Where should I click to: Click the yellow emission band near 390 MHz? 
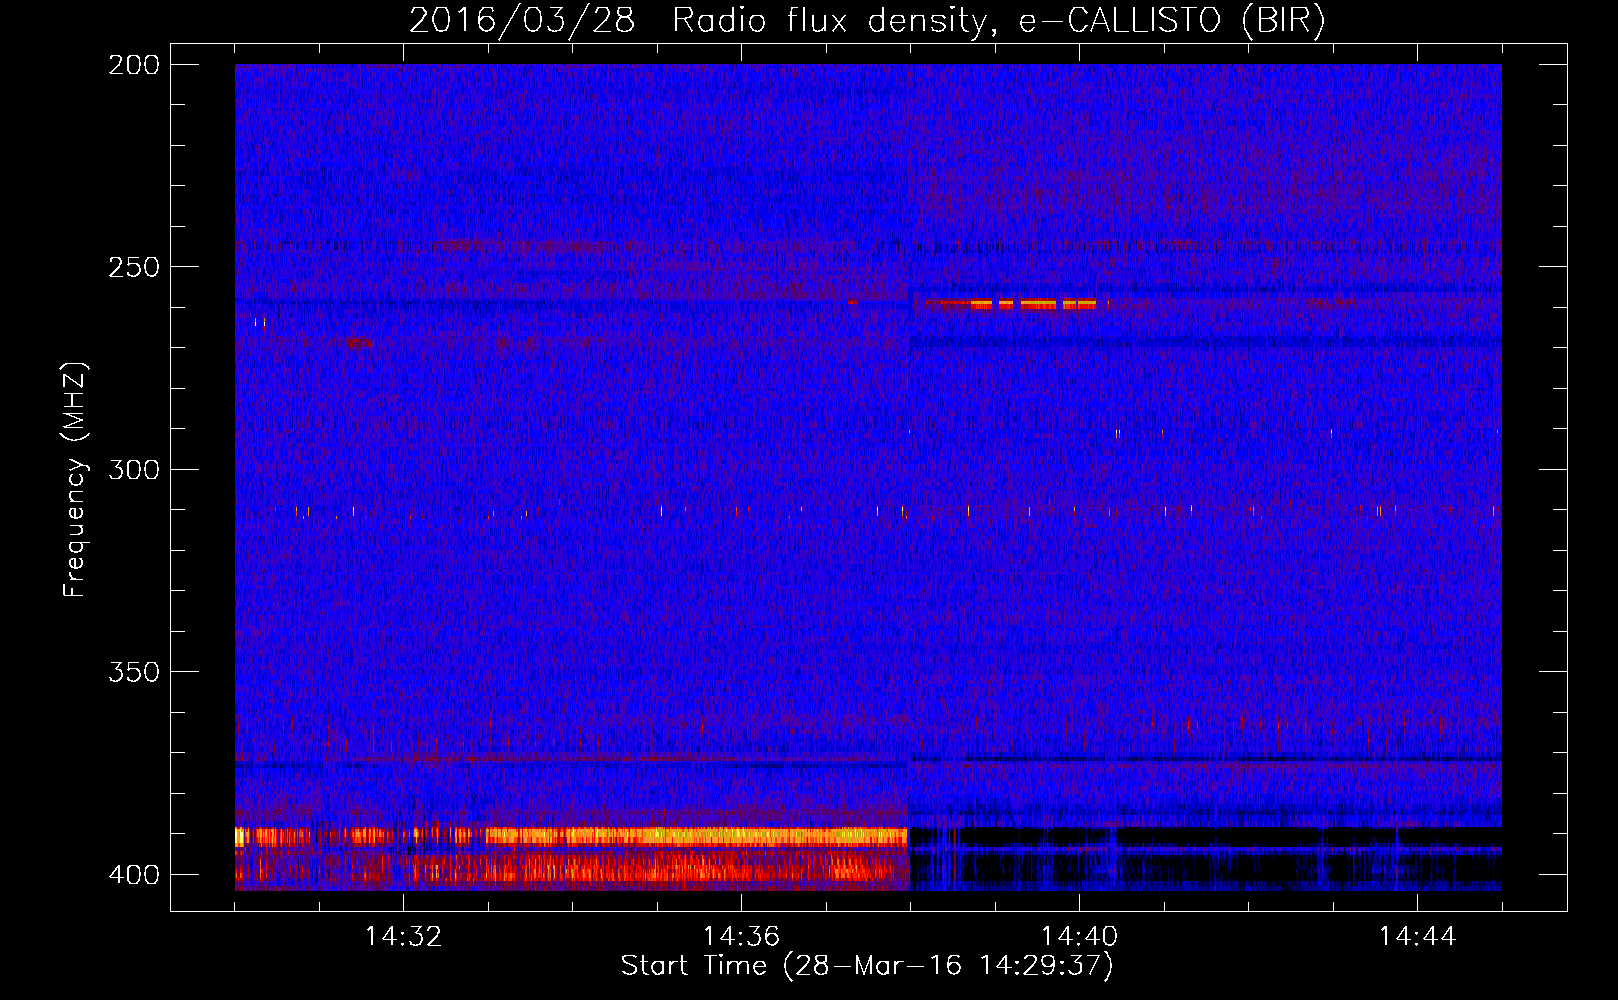point(571,837)
